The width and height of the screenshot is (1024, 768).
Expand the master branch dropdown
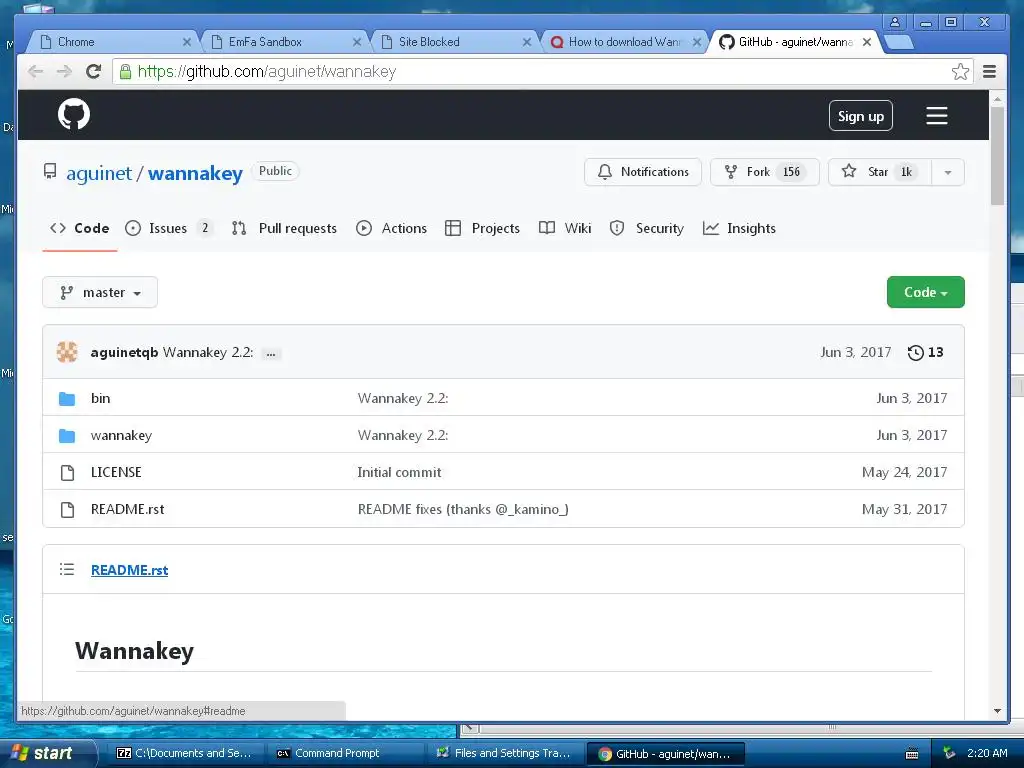(x=100, y=293)
